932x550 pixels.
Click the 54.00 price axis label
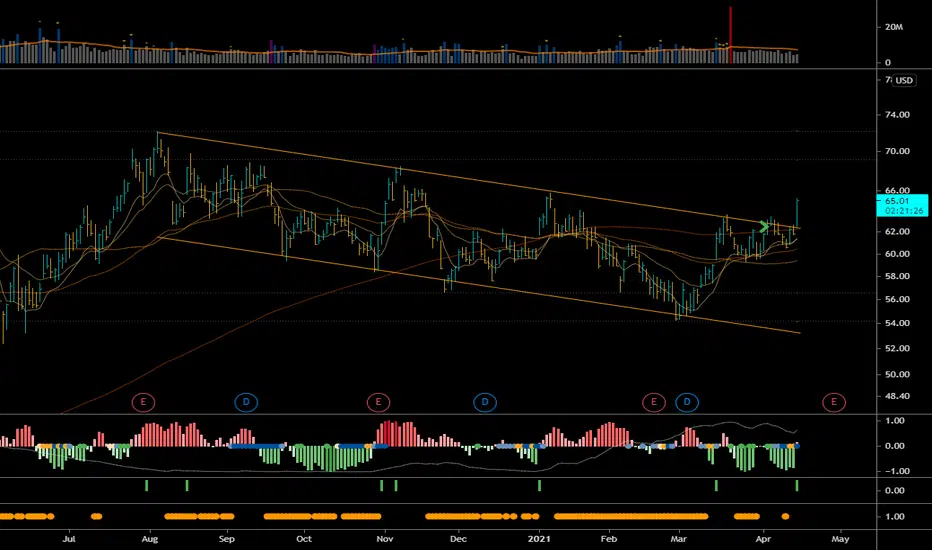point(898,323)
